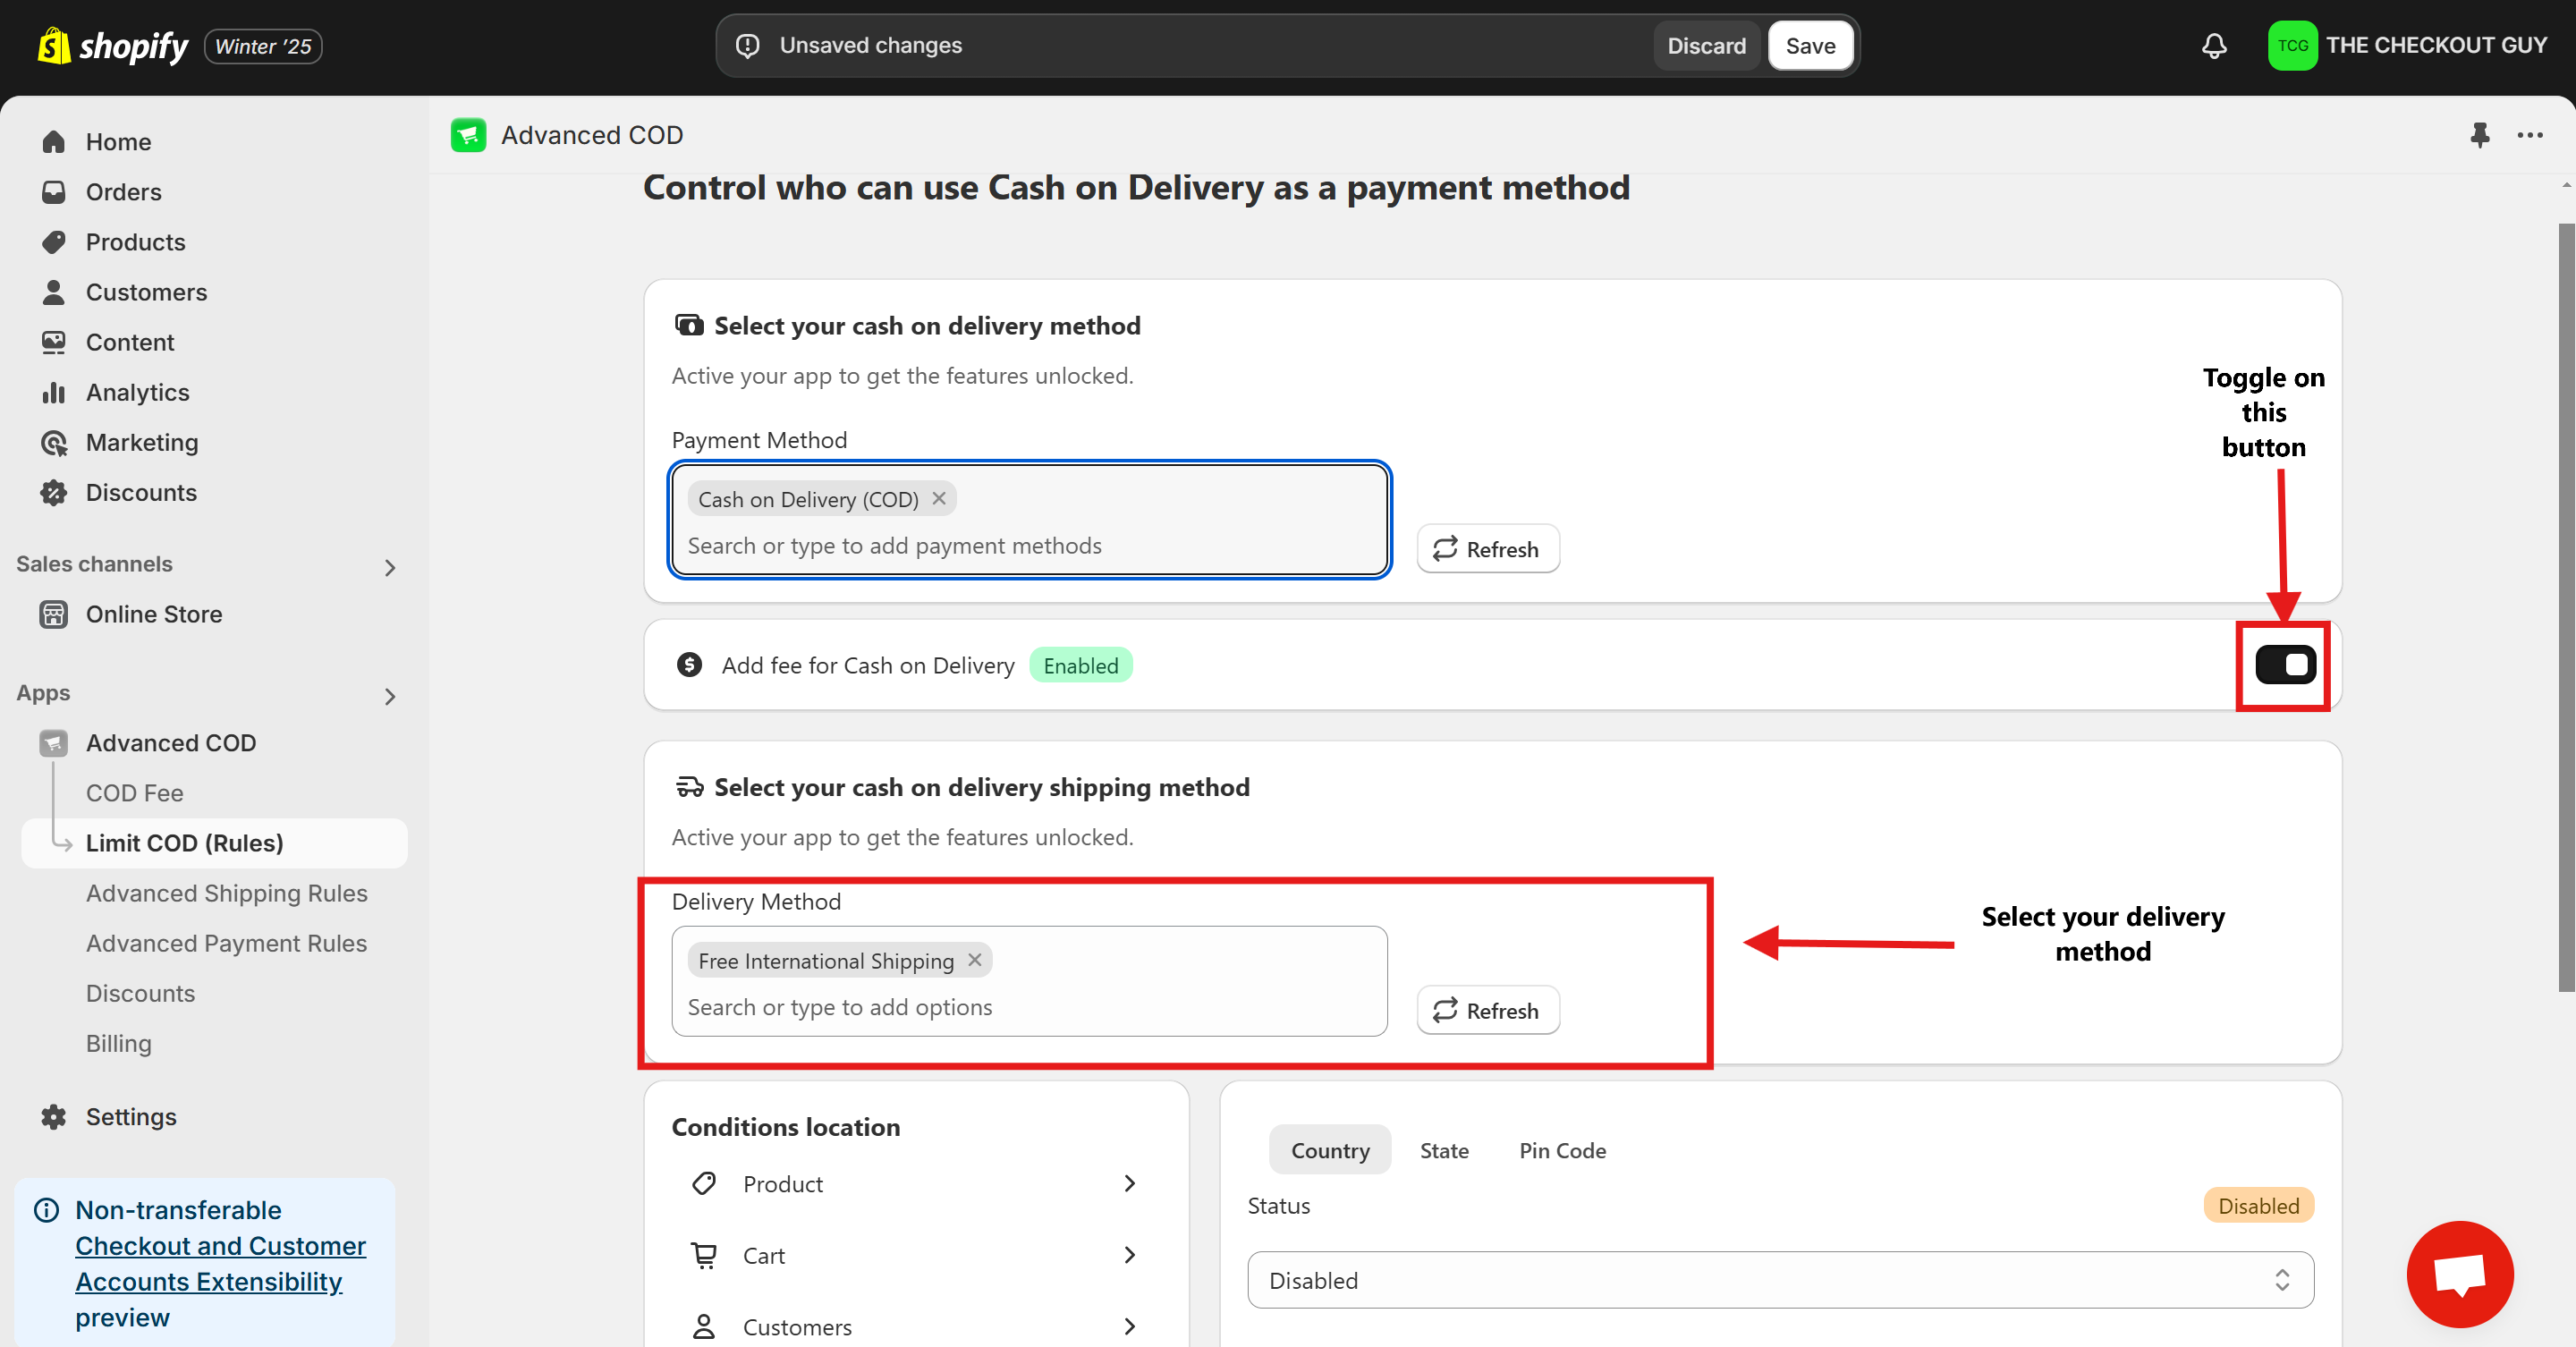Click the dollar icon beside Add fee
The height and width of the screenshot is (1347, 2576).
(x=689, y=665)
